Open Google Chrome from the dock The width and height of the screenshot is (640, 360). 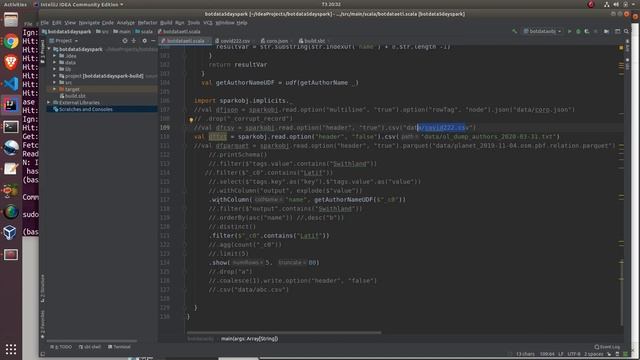(11, 42)
